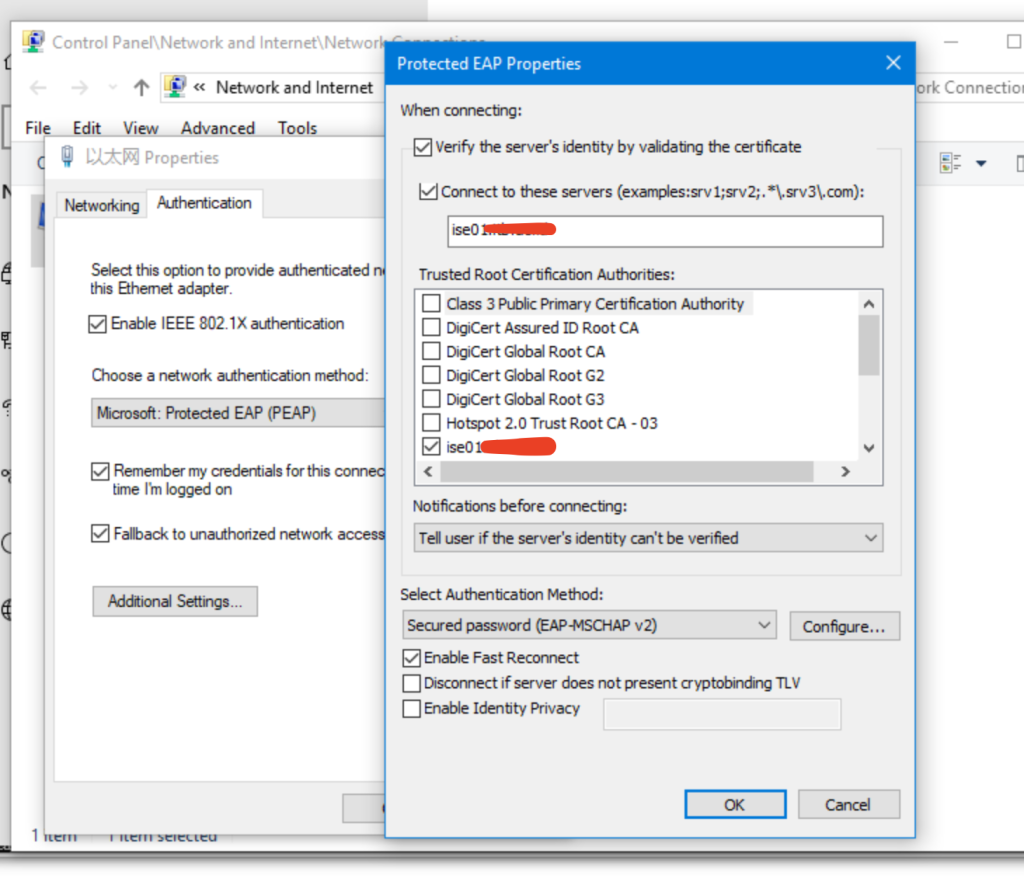The image size is (1024, 887).
Task: Open the Advanced menu
Action: (x=217, y=128)
